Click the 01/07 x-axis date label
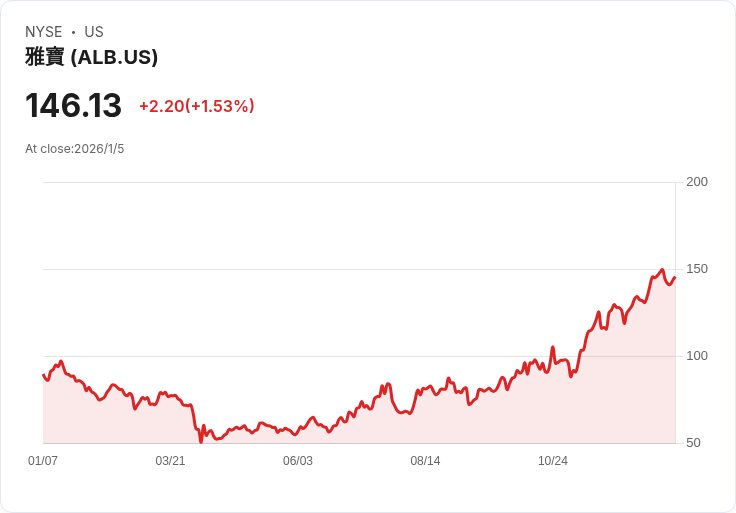 click(43, 460)
